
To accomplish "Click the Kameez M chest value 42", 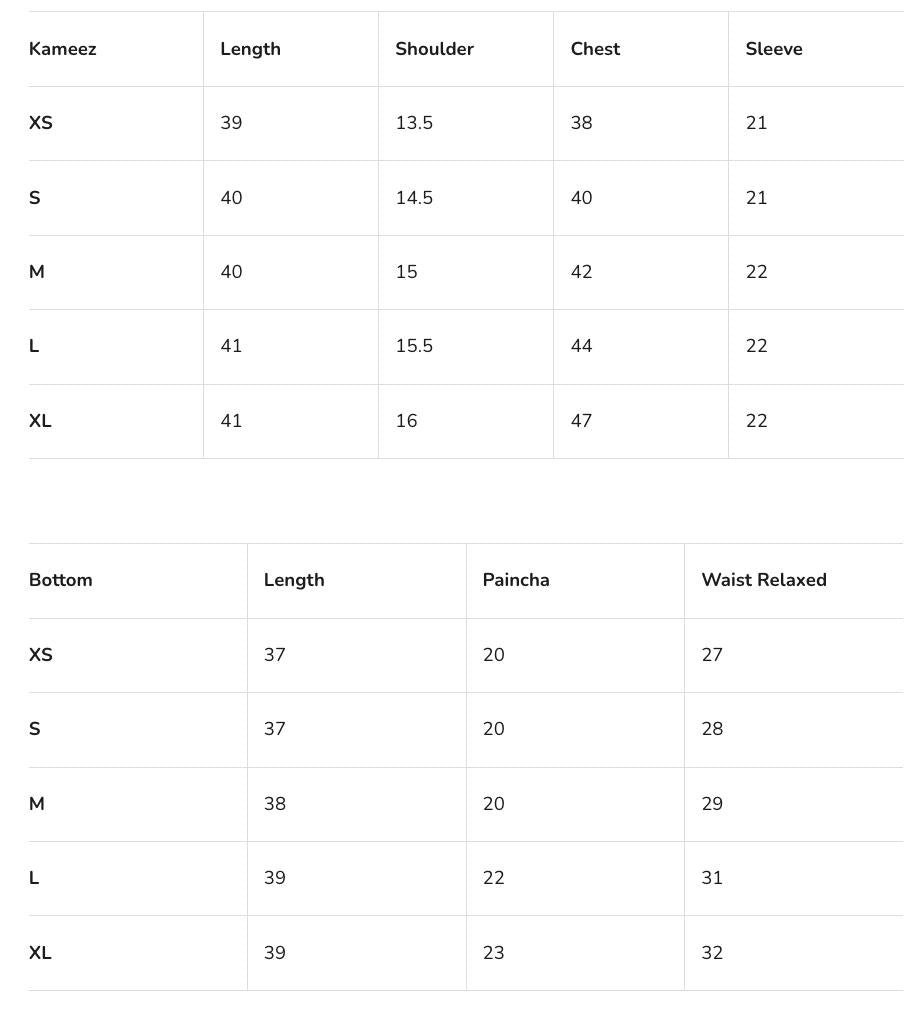I will (581, 272).
